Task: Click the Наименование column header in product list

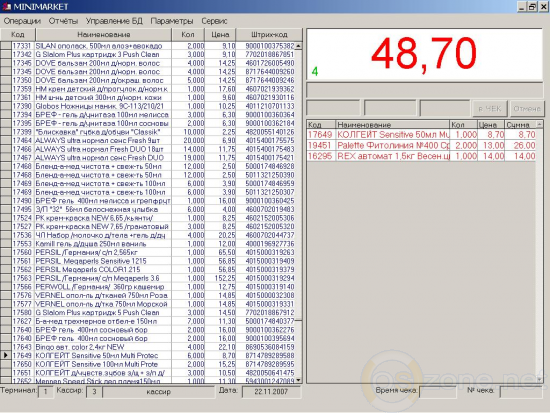Action: pyautogui.click(x=103, y=34)
